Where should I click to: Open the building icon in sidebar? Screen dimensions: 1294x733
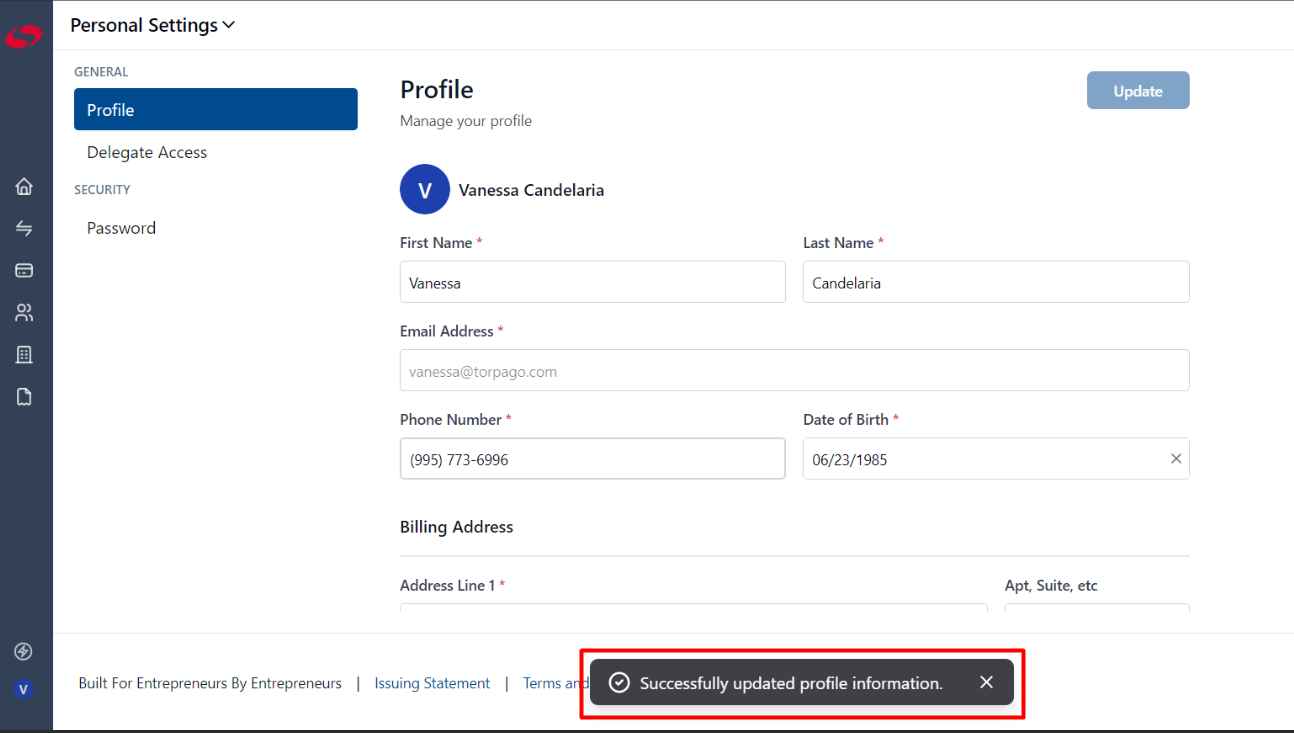pos(24,355)
